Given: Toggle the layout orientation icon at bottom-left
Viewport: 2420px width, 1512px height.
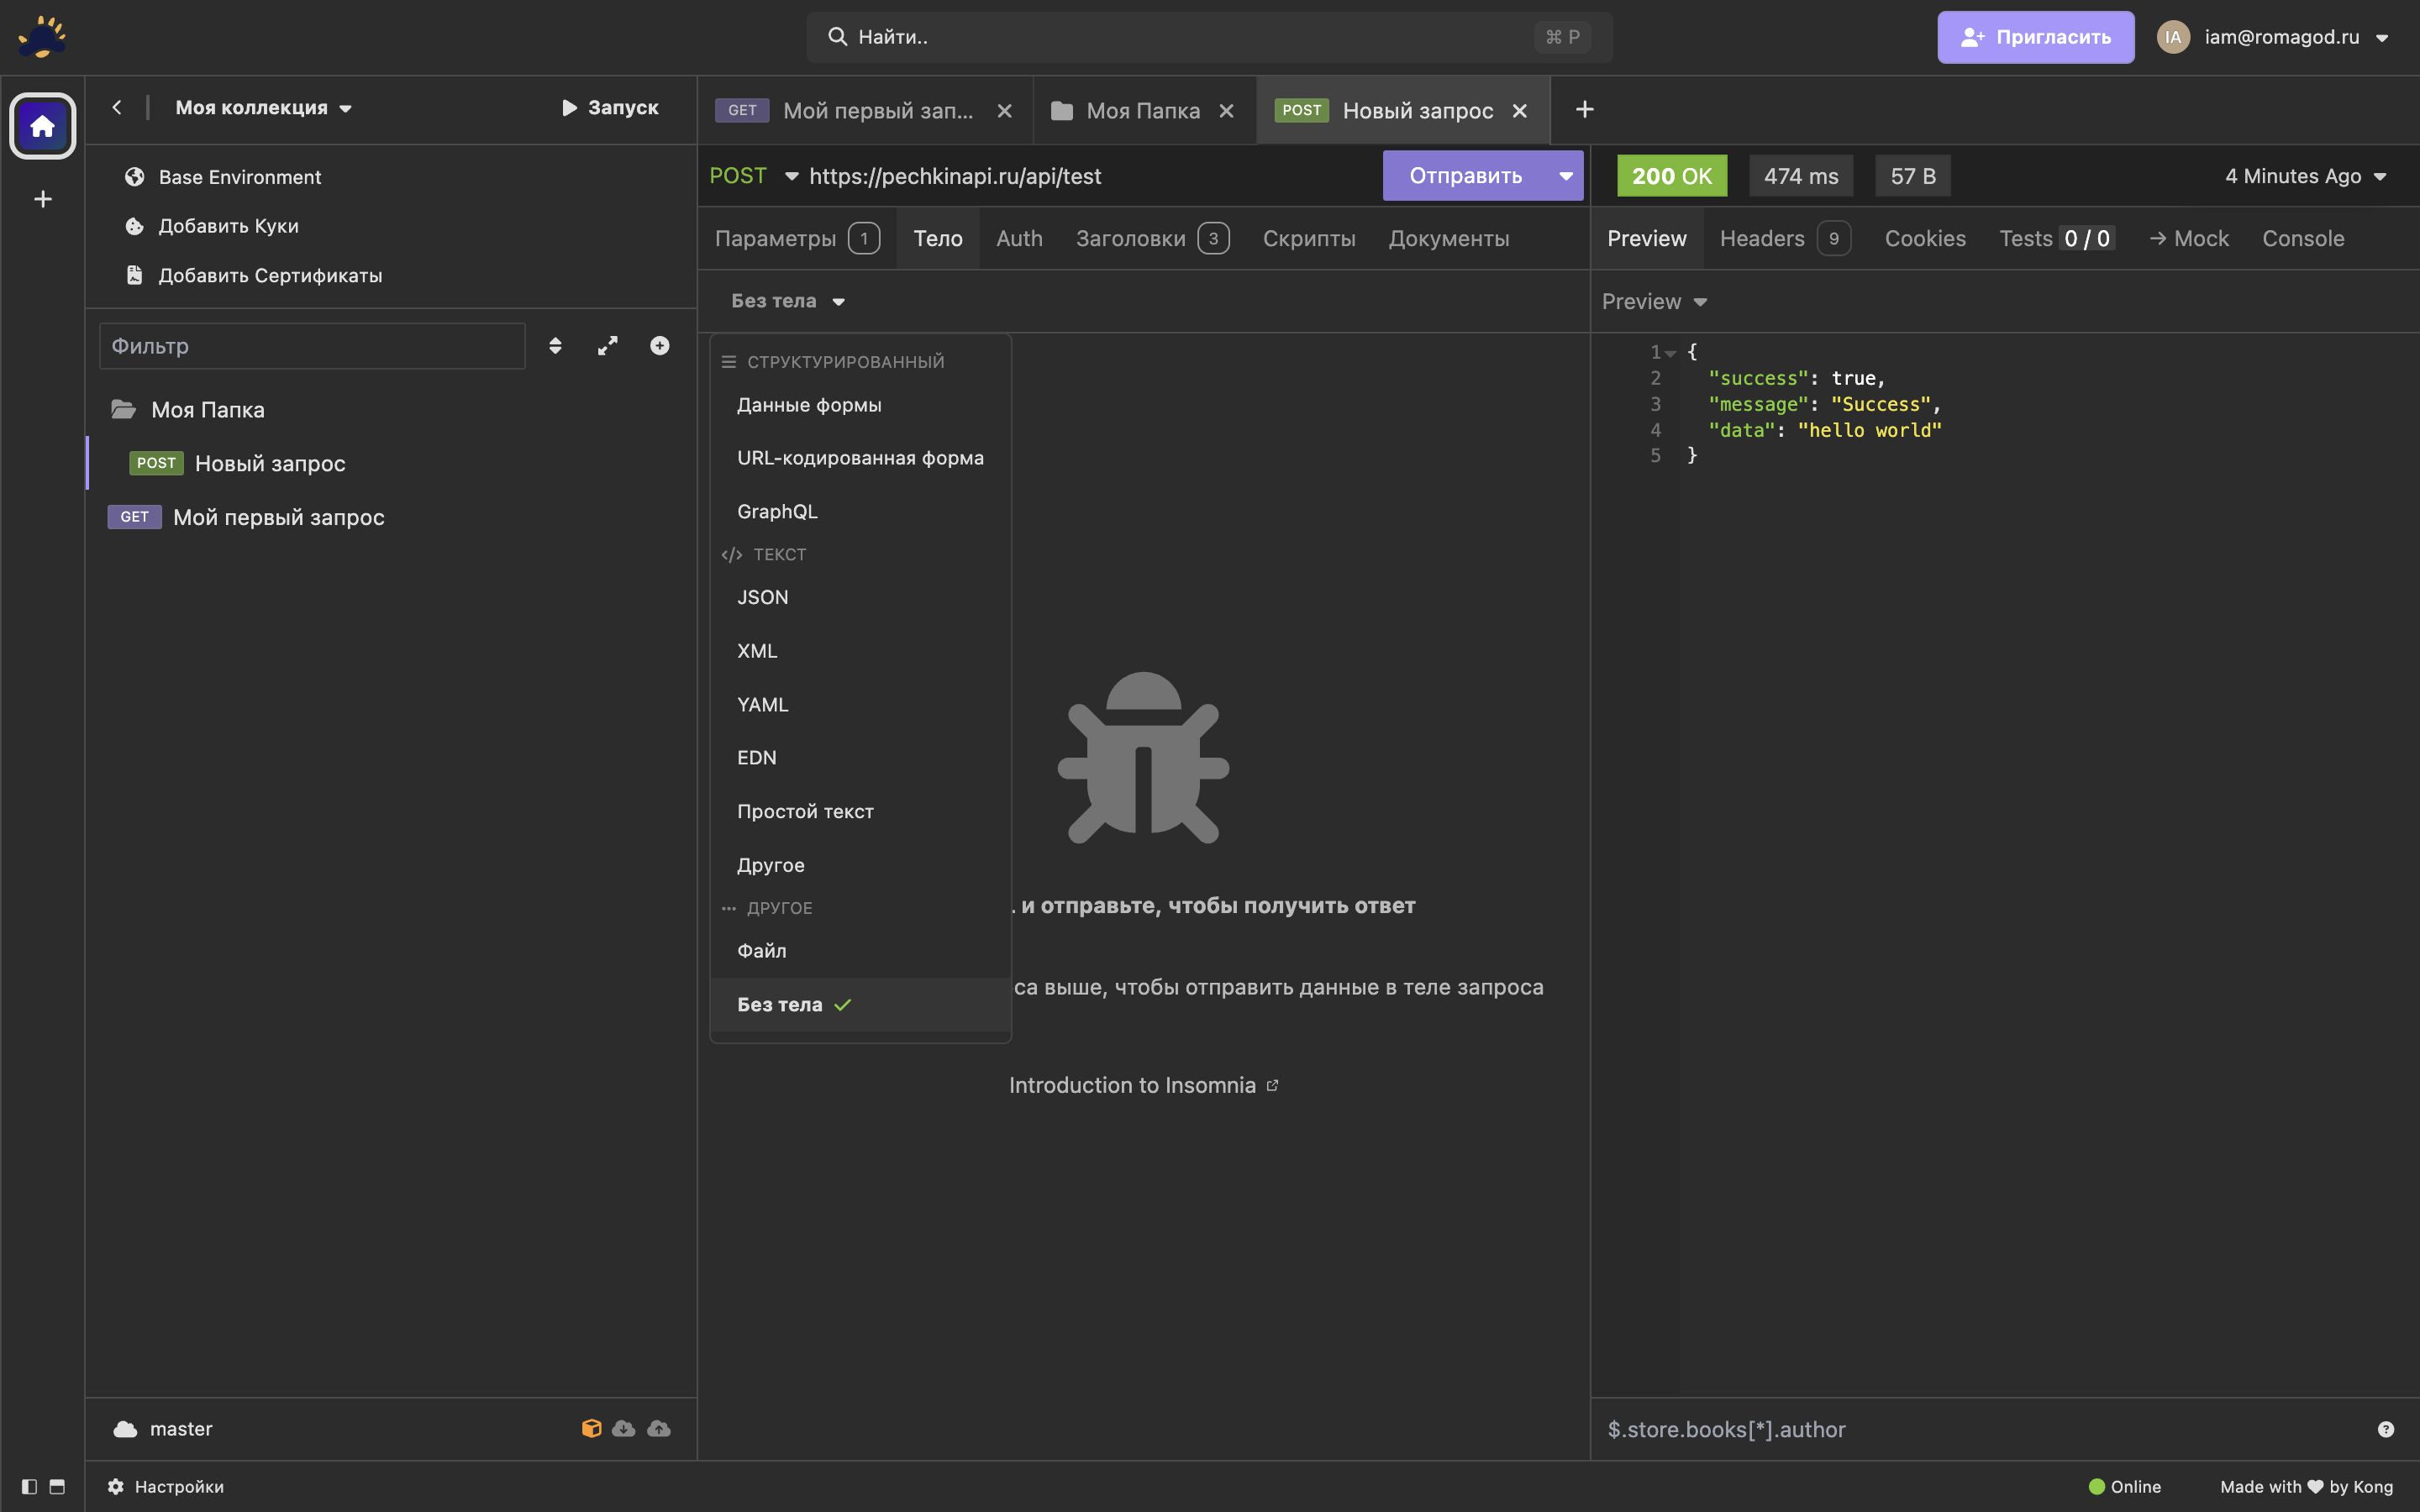Looking at the screenshot, I should click(57, 1486).
